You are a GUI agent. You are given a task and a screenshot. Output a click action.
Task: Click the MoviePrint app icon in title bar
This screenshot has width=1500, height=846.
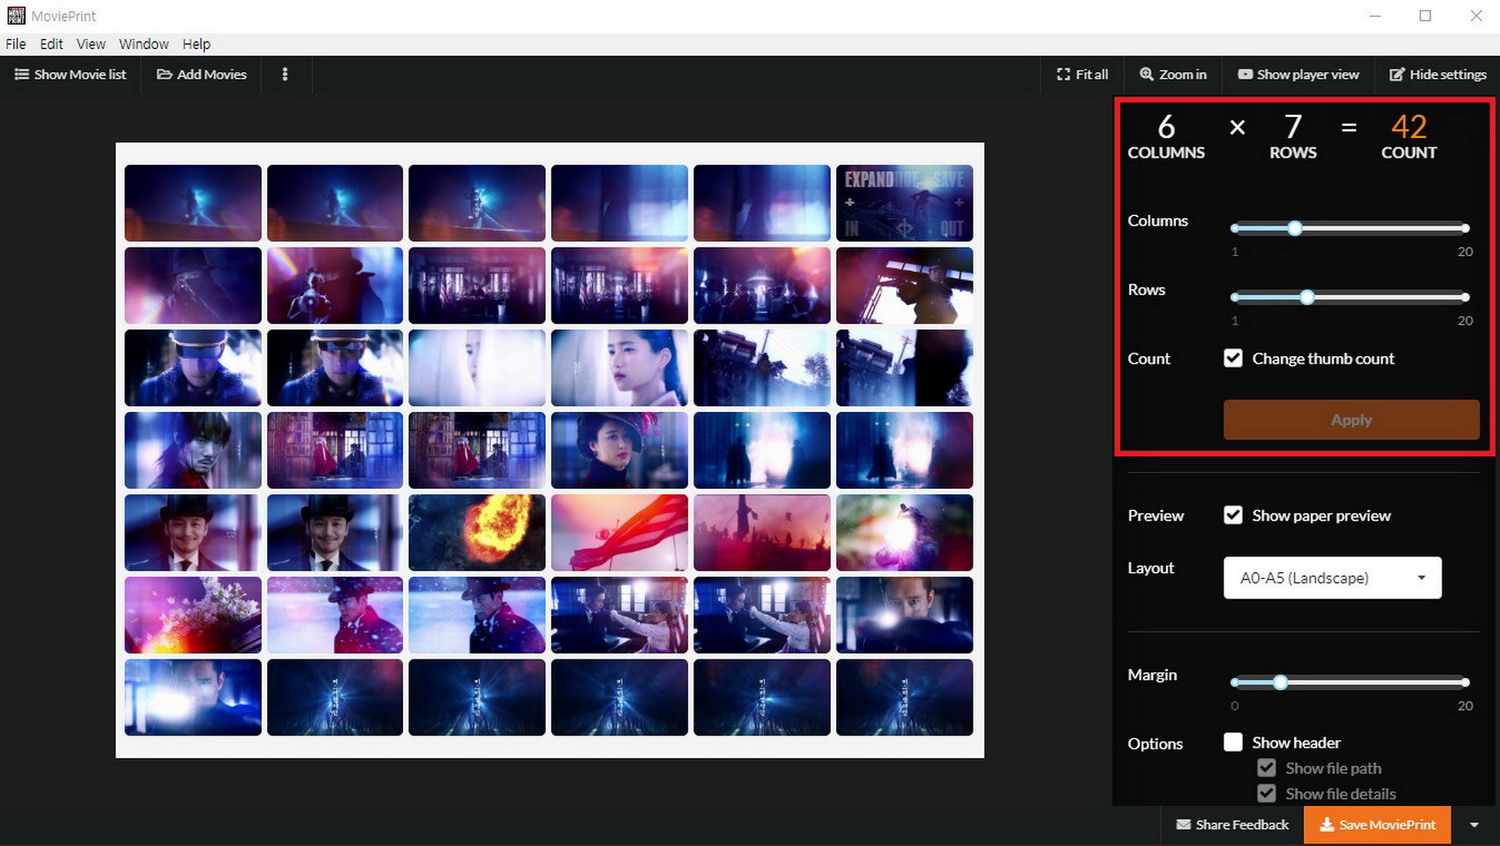(16, 16)
